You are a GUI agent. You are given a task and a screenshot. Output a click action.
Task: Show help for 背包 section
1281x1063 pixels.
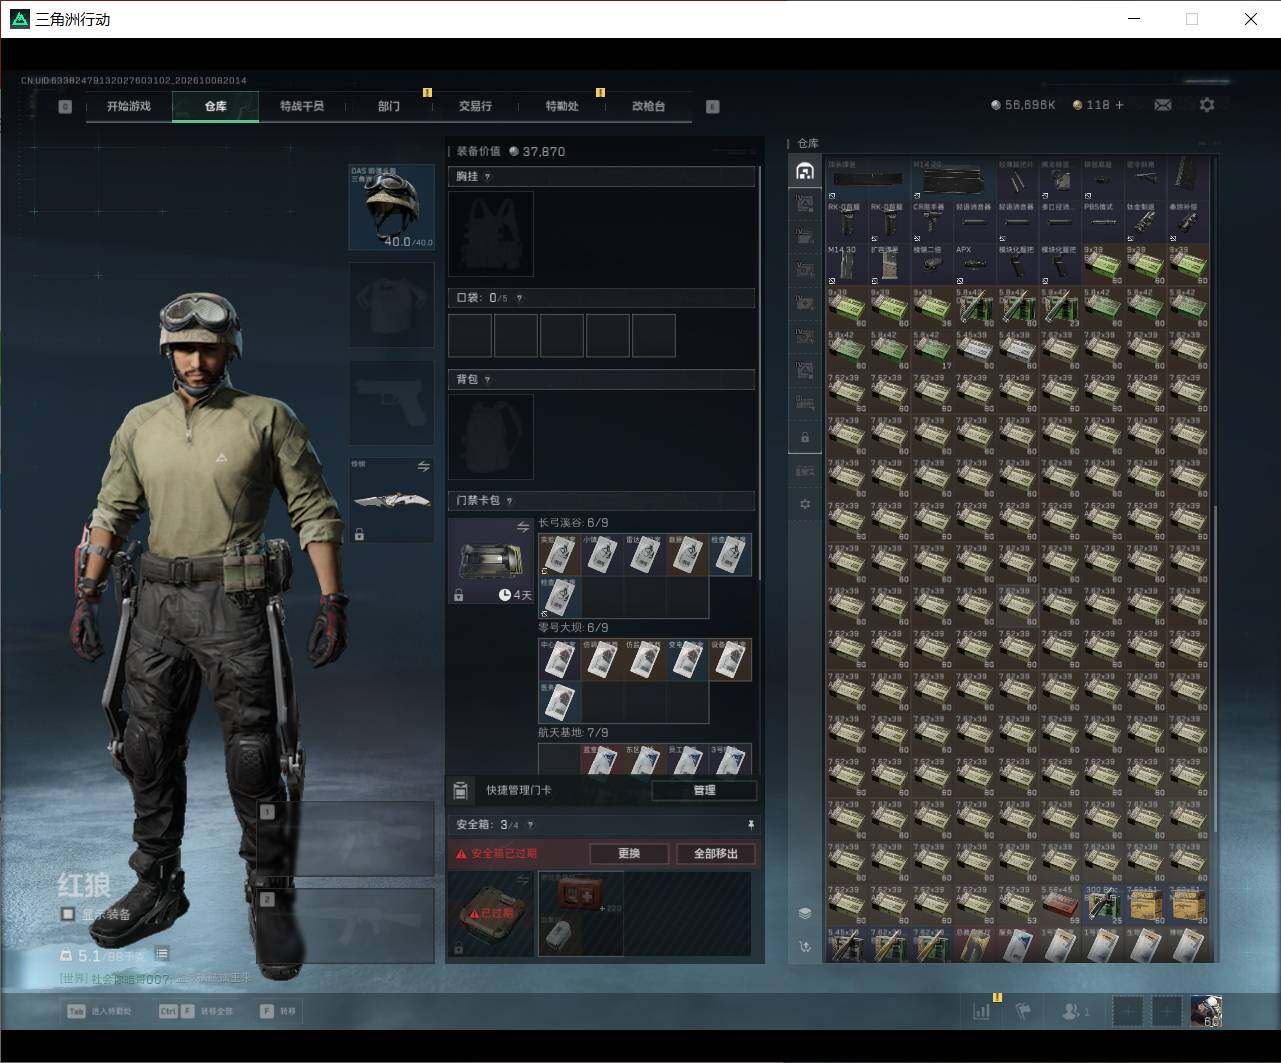point(488,380)
